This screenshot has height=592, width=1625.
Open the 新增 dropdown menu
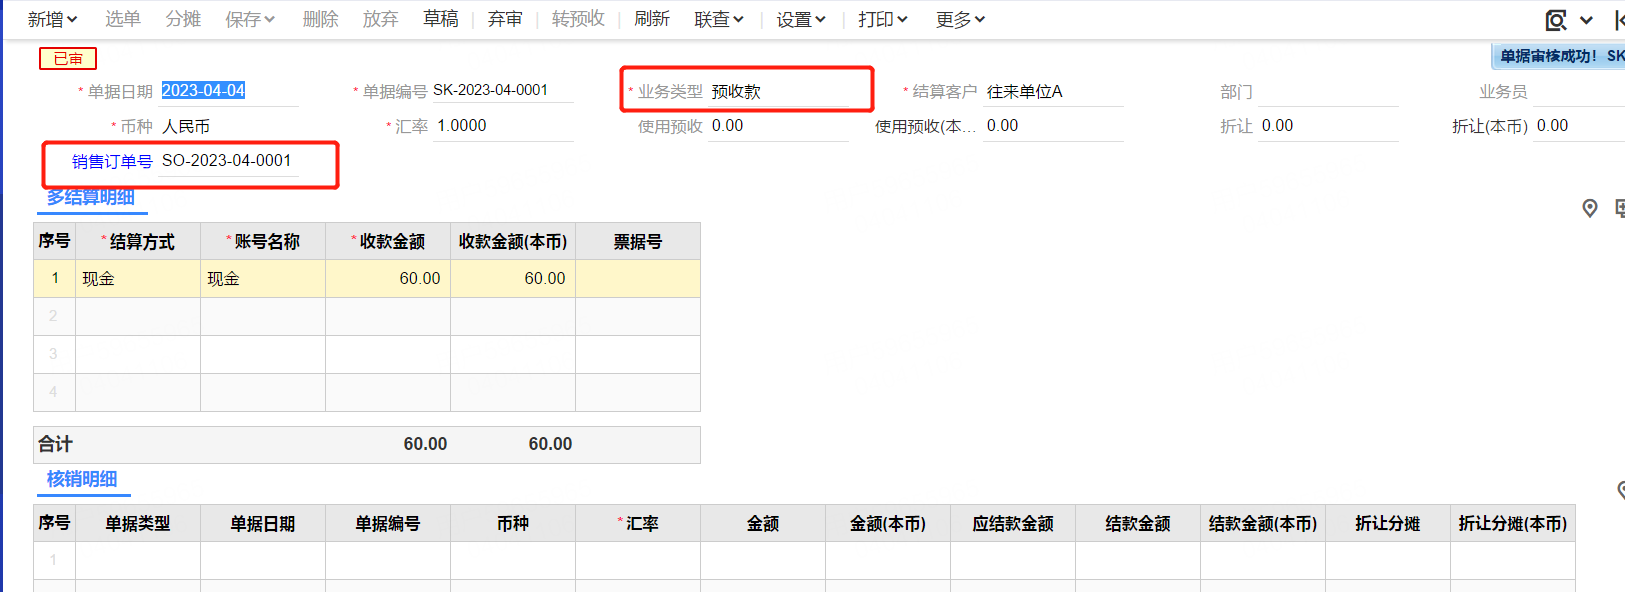(52, 19)
